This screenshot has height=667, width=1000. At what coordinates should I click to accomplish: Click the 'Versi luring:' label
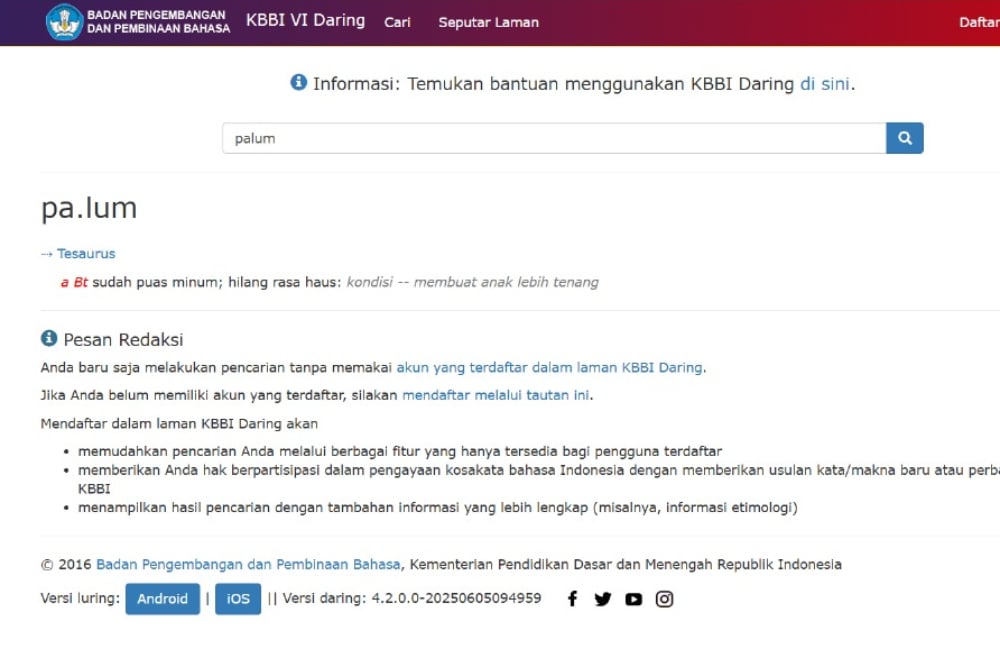80,598
